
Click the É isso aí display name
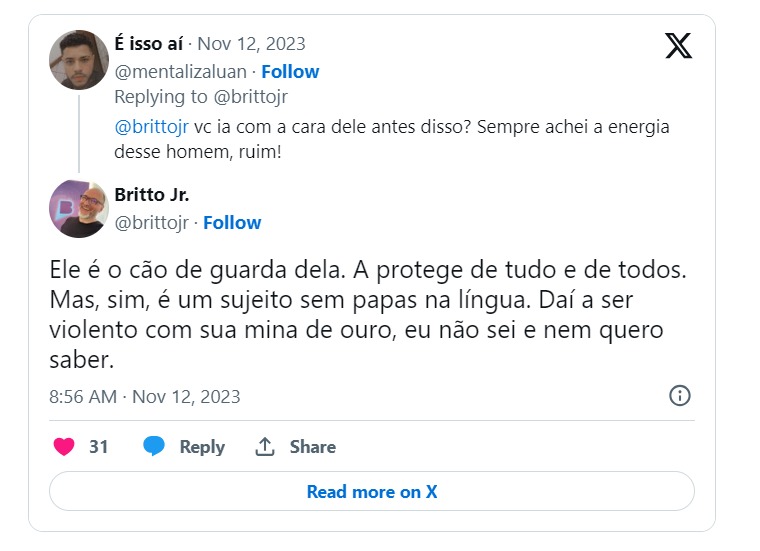[150, 44]
